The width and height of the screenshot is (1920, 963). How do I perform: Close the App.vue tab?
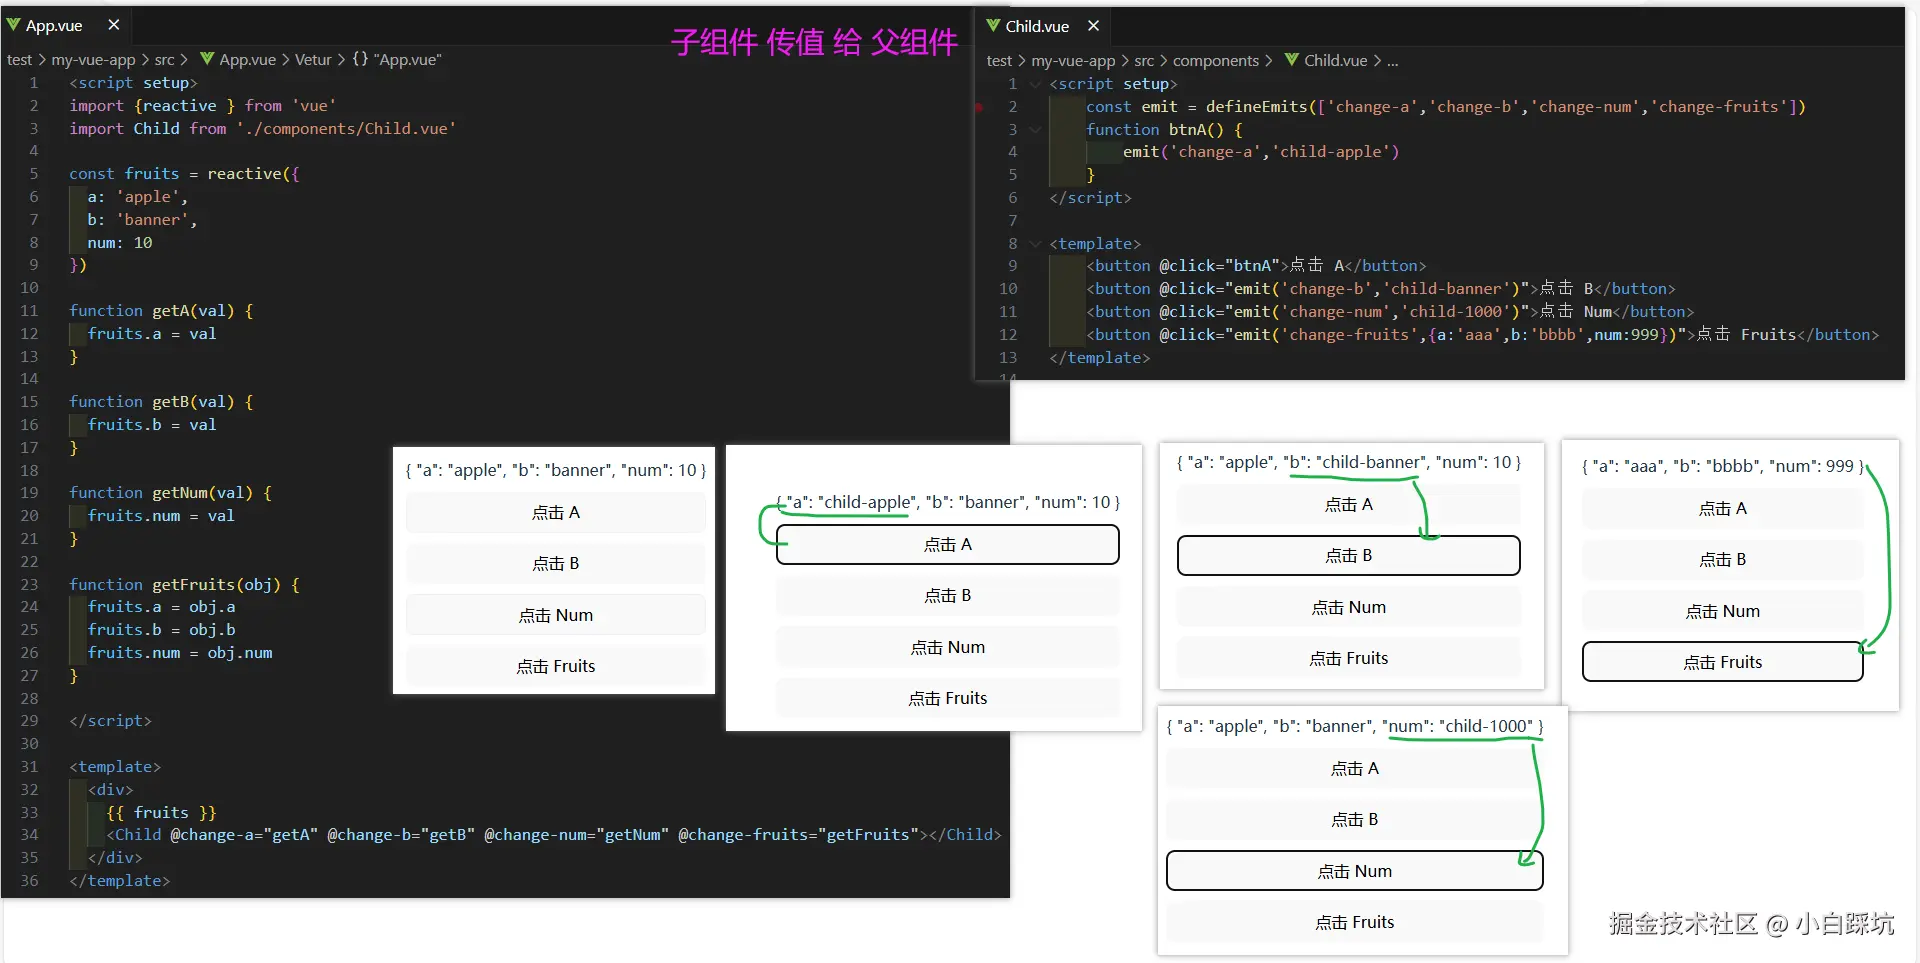(x=113, y=25)
